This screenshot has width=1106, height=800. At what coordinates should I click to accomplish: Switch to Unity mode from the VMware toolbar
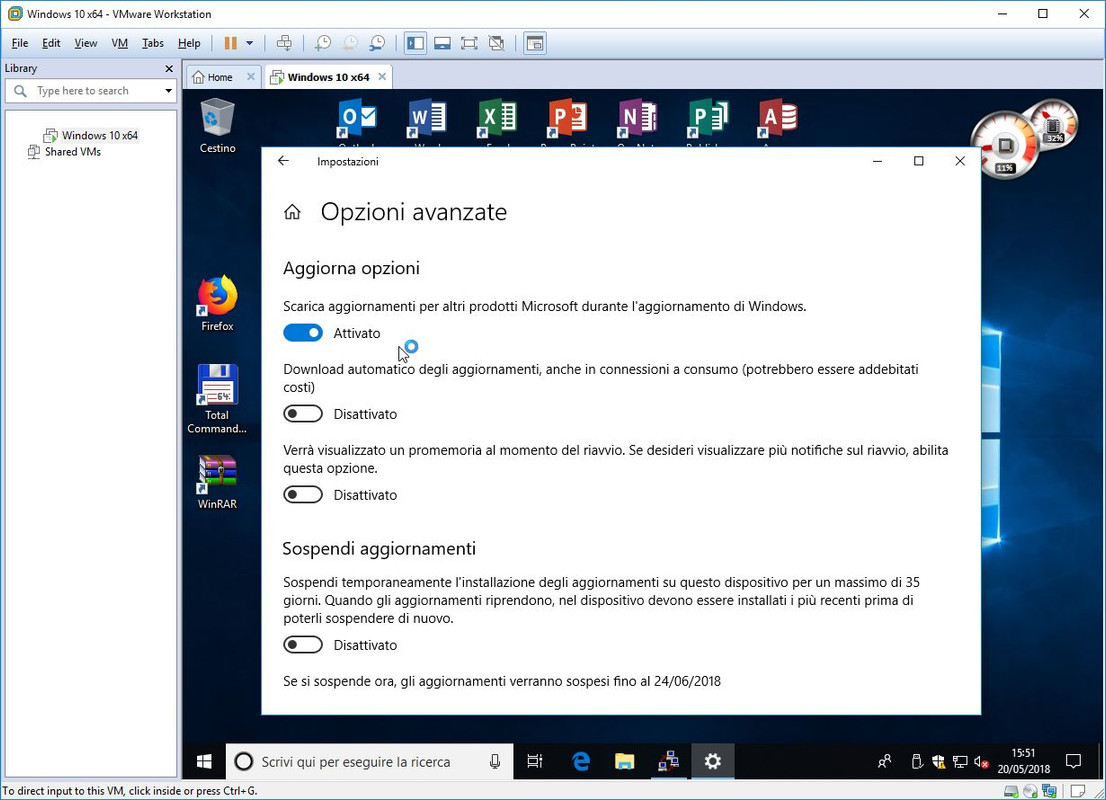(497, 43)
